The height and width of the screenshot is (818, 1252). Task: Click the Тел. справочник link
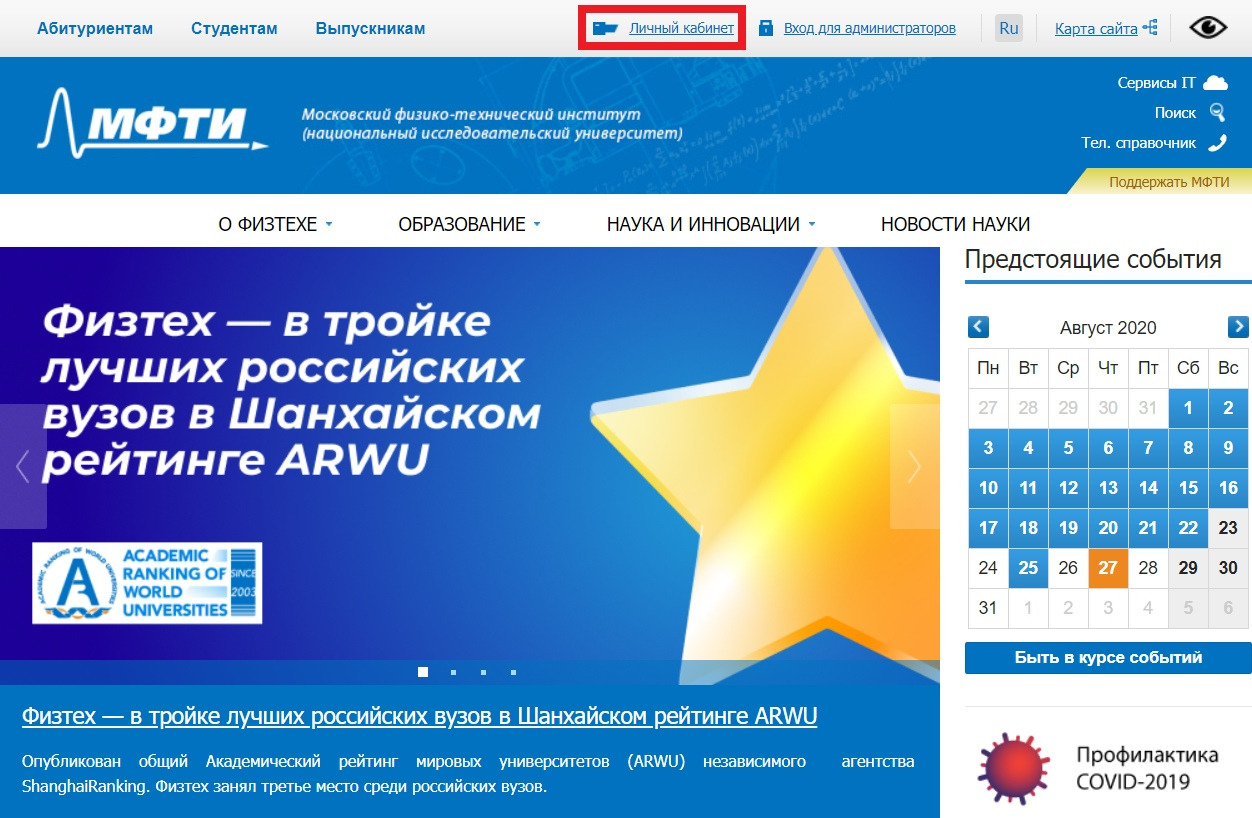1138,143
